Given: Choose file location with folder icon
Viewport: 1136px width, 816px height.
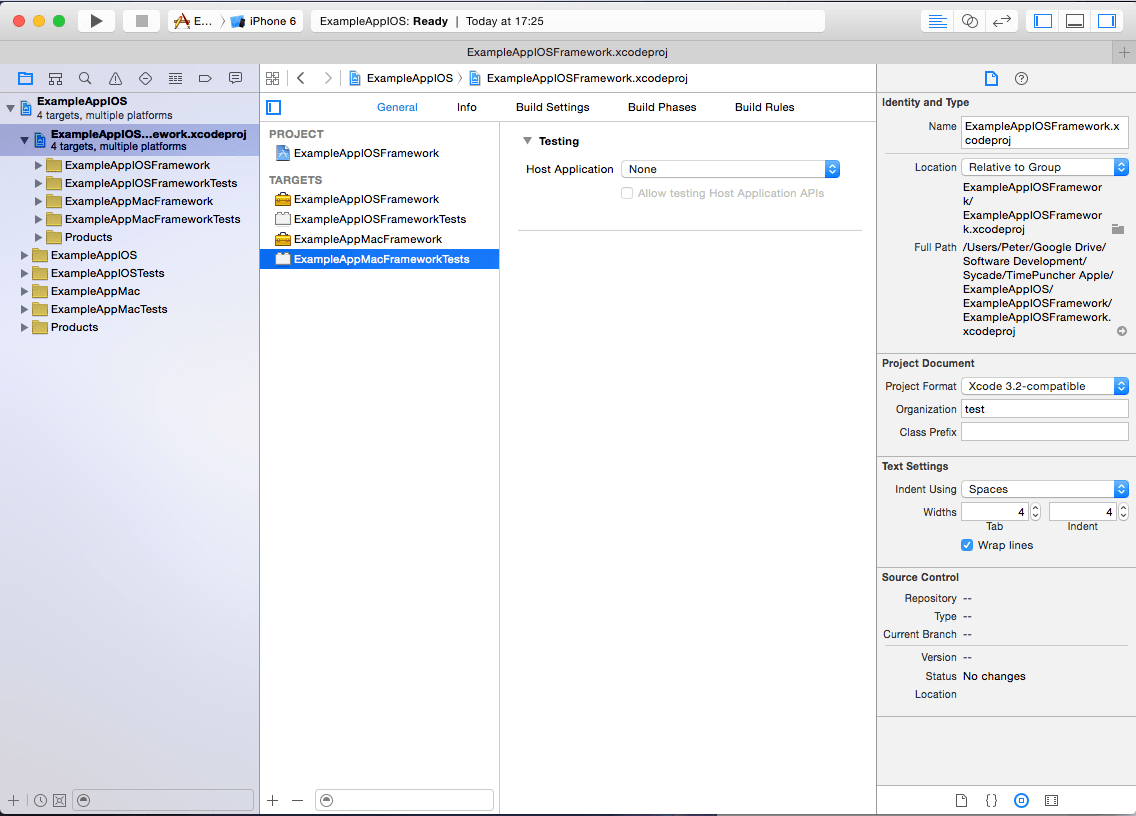Looking at the screenshot, I should click(1118, 229).
